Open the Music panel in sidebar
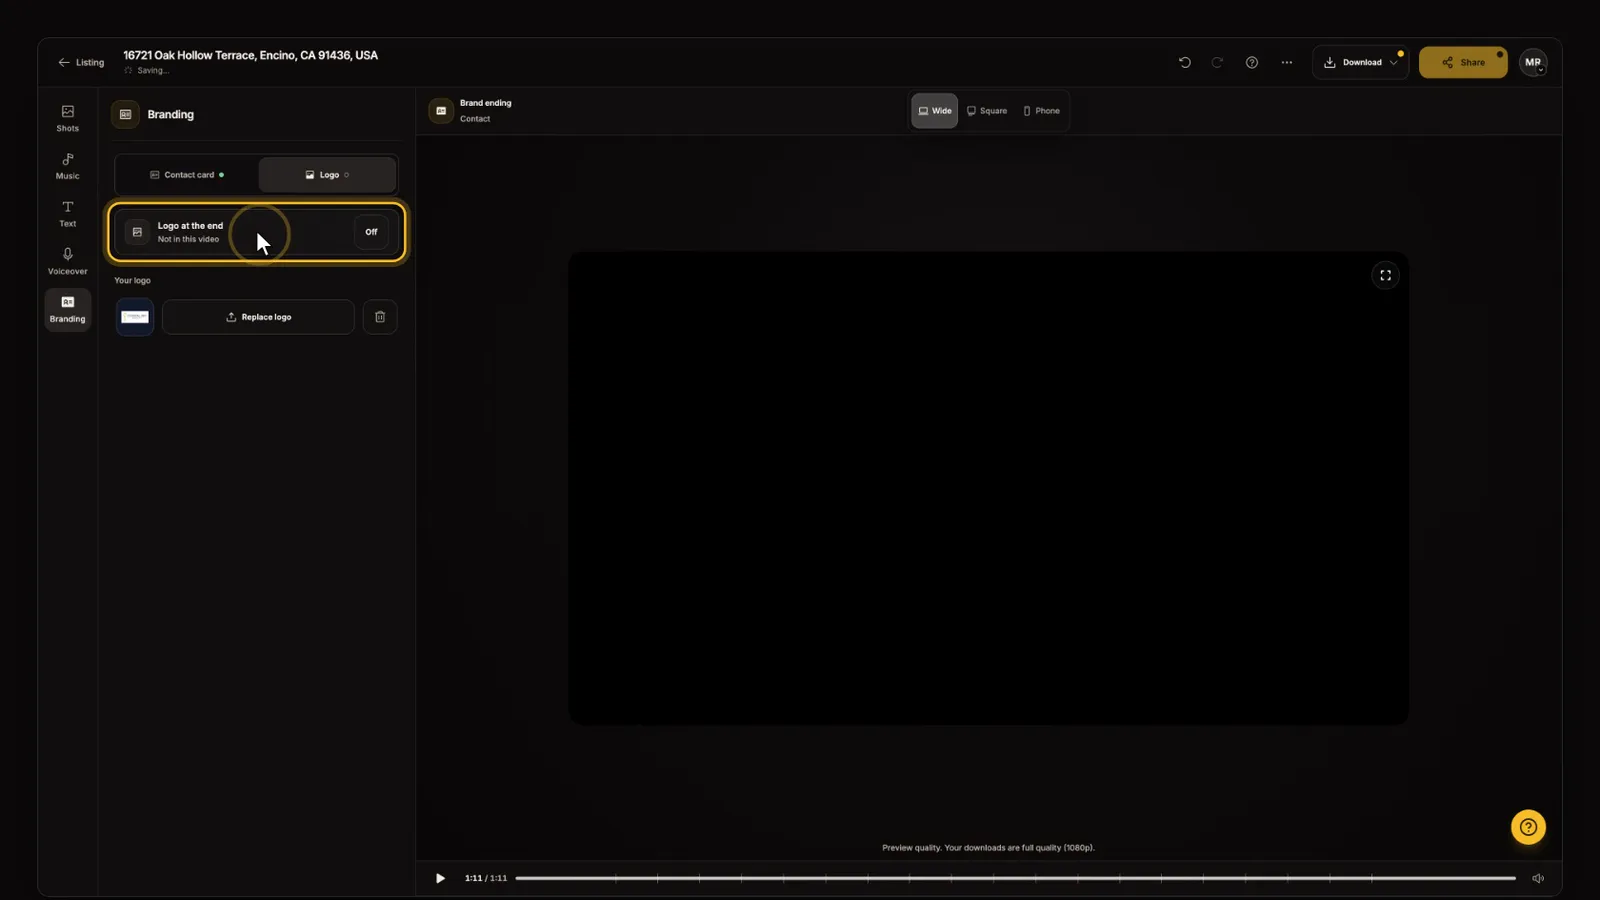Image resolution: width=1600 pixels, height=900 pixels. coord(67,166)
